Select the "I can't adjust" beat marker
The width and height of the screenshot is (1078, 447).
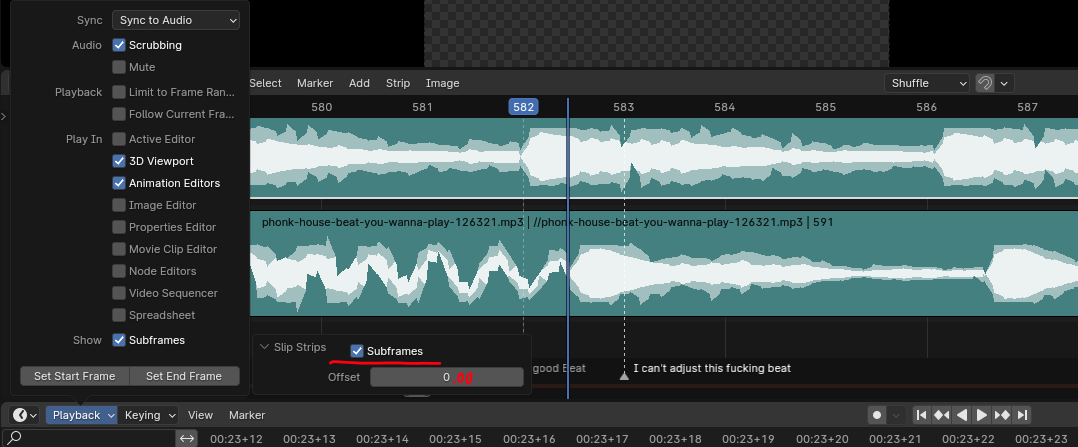coord(624,376)
